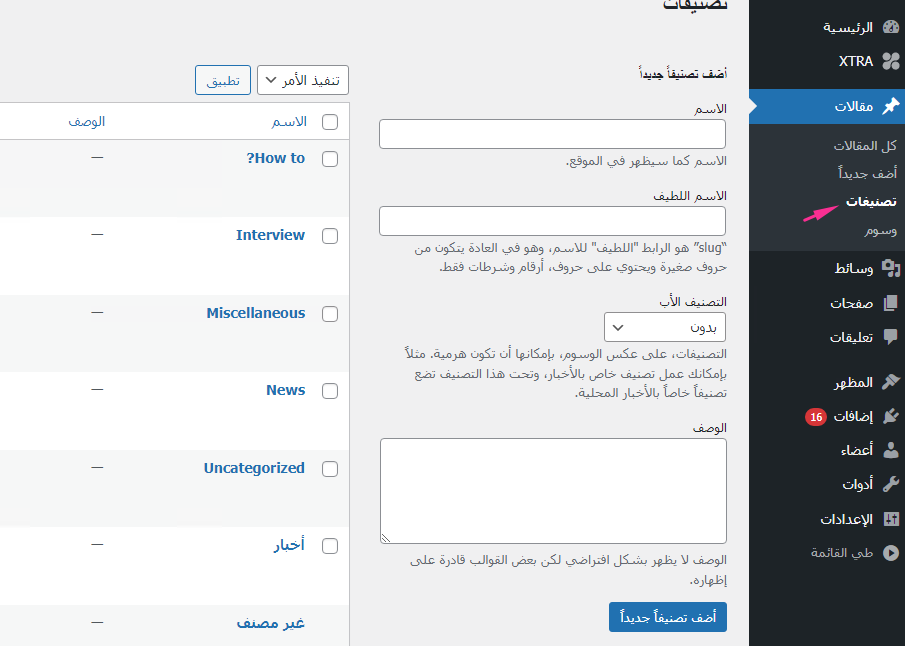
Task: Click the tools wrench icon beside أدوات
Action: pos(890,484)
